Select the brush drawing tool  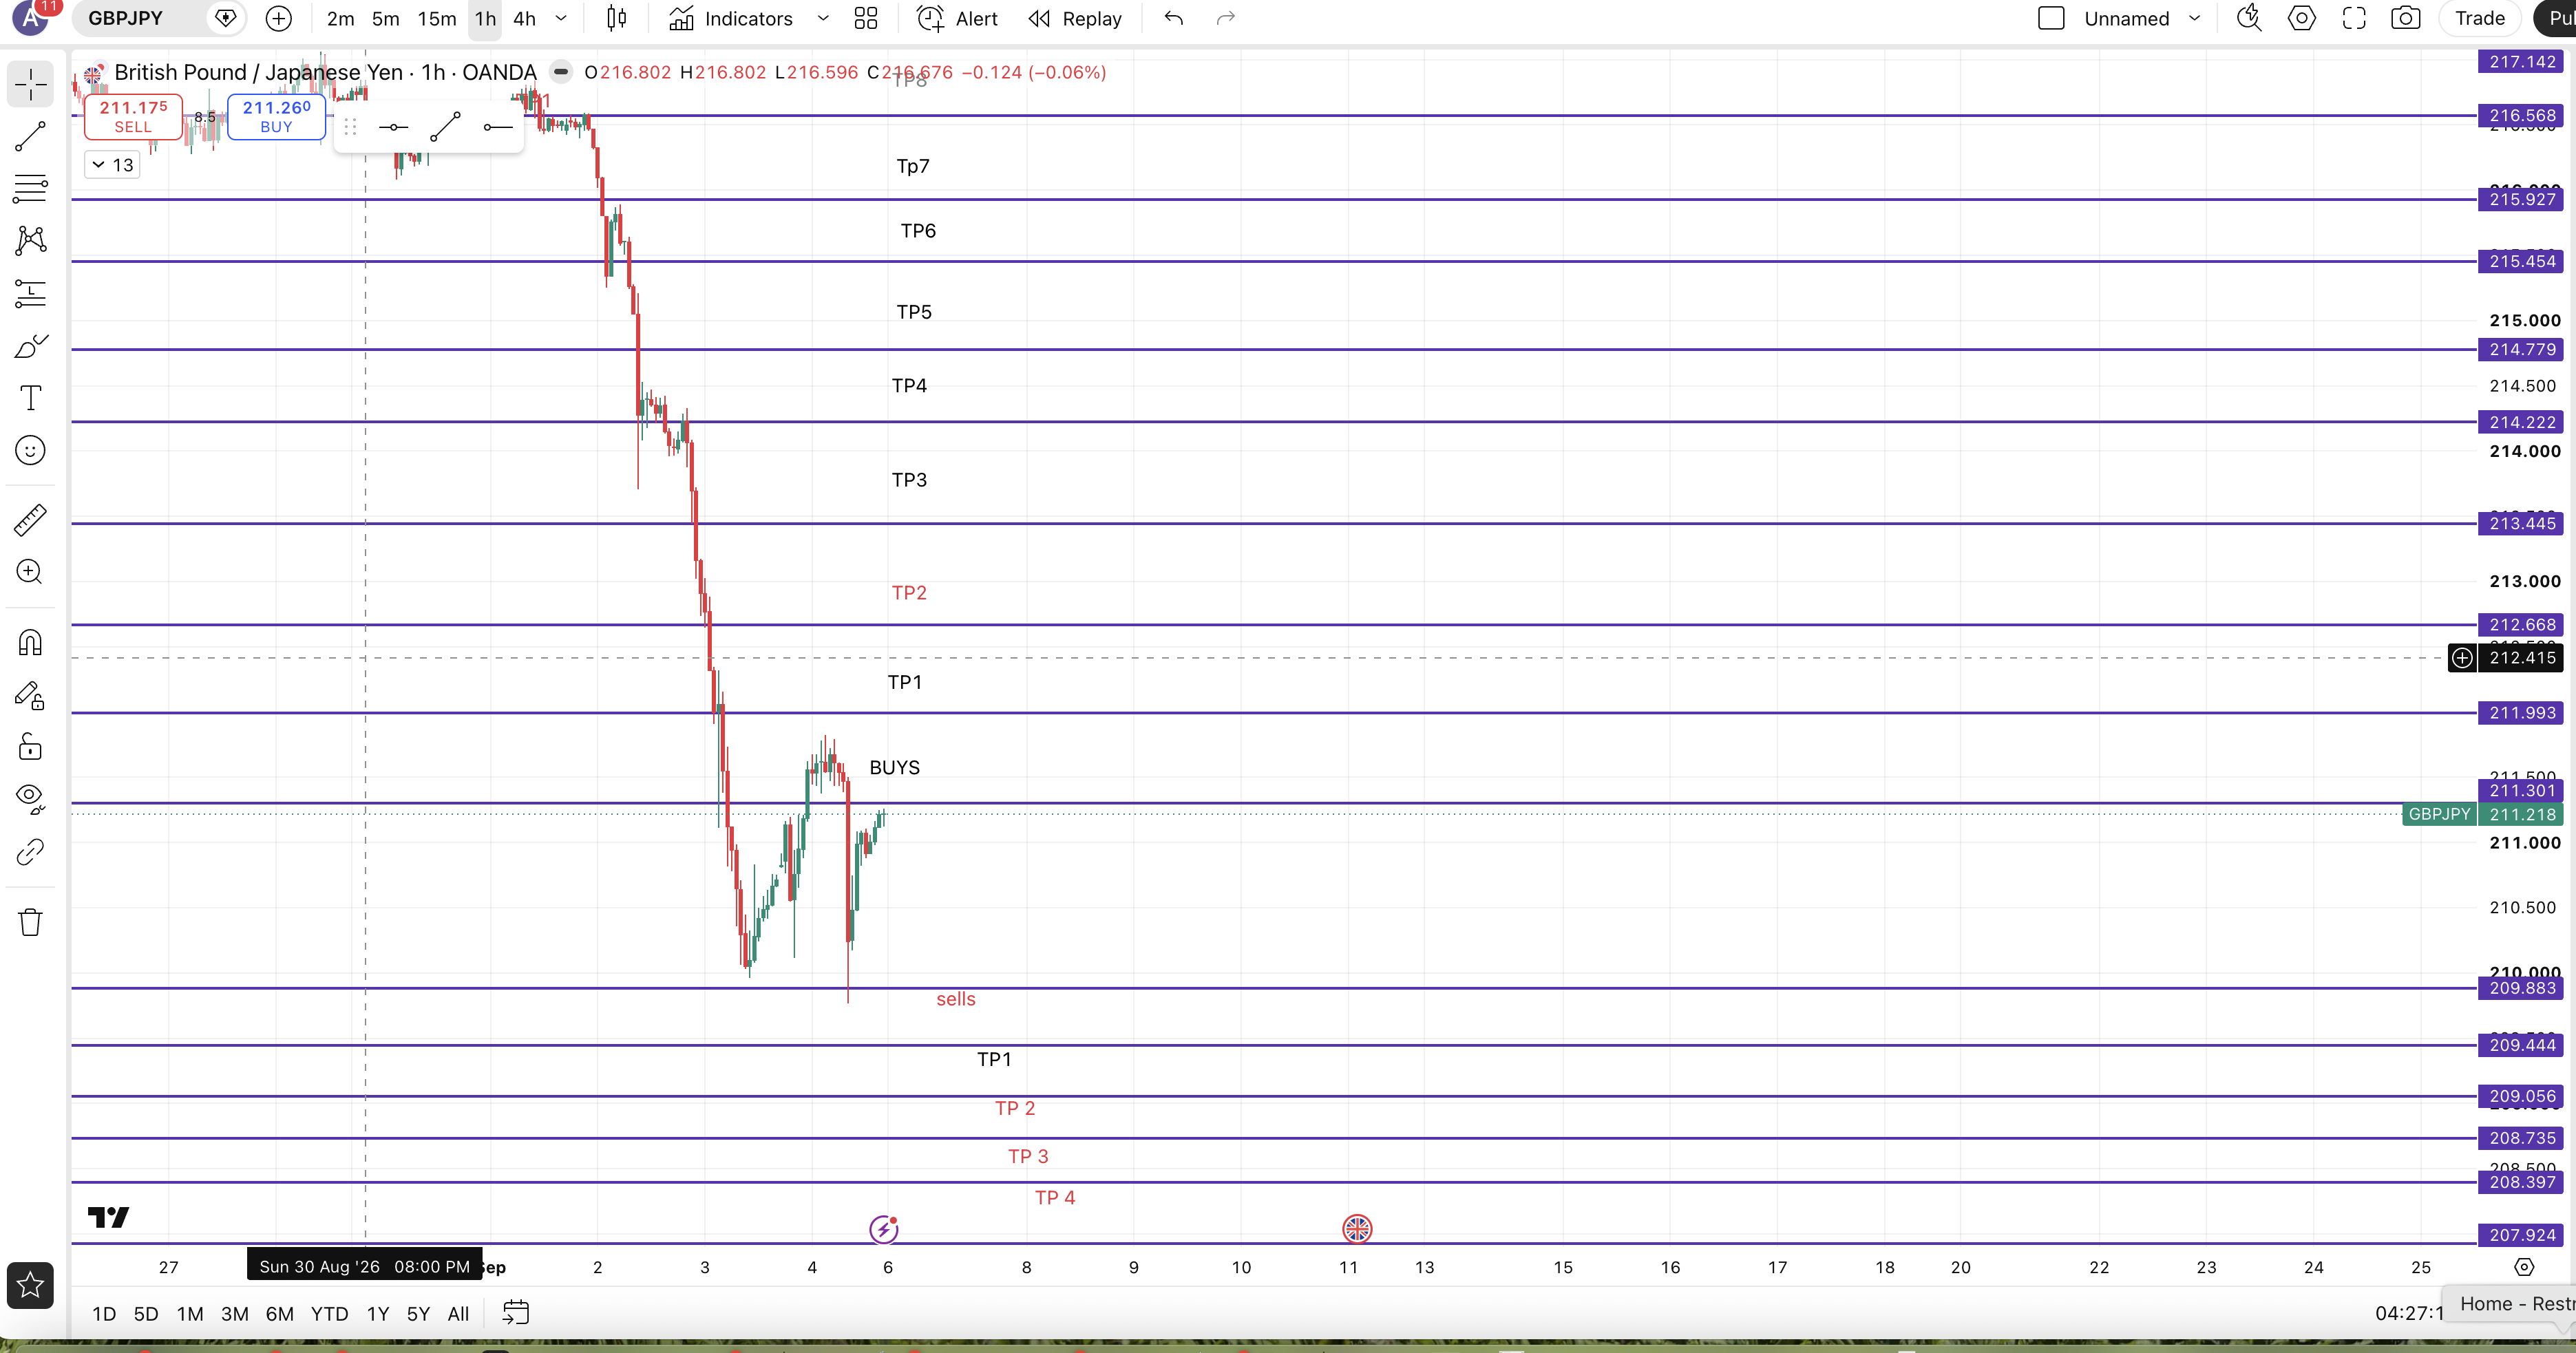click(x=31, y=346)
